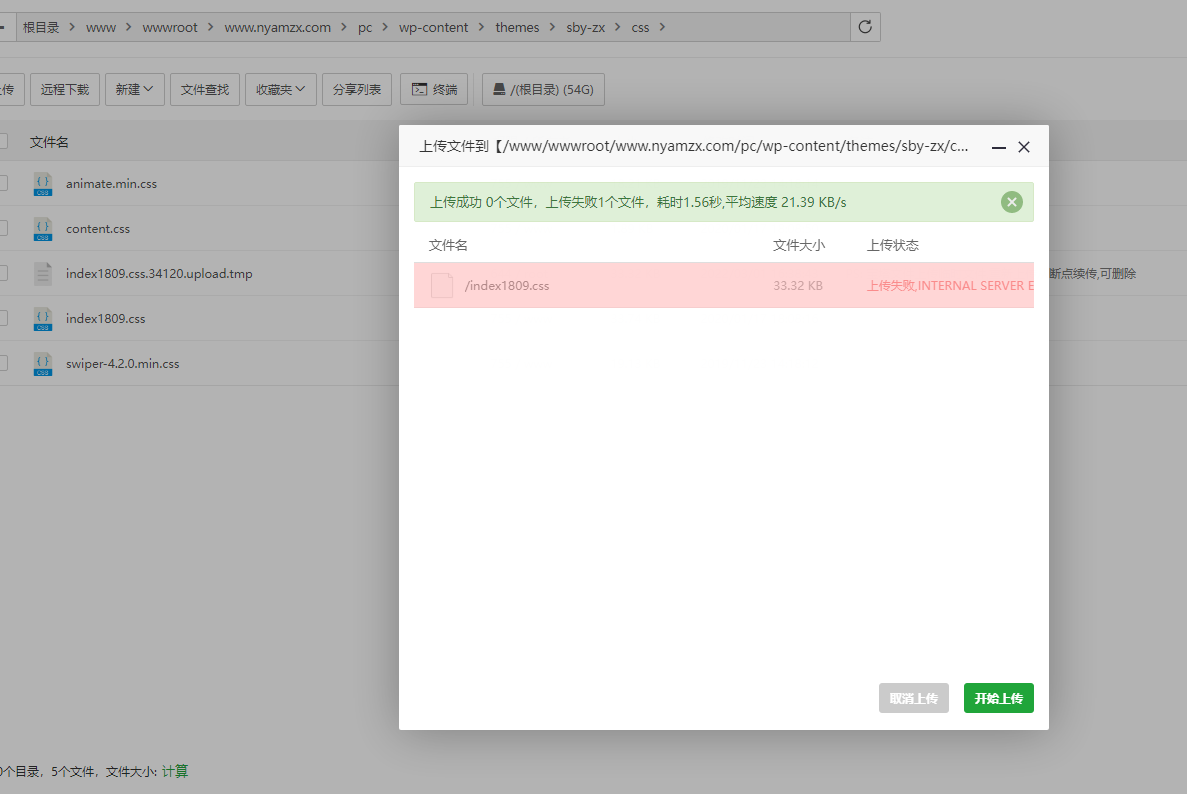Select content.css file name
Viewport: 1187px width, 794px height.
[x=98, y=229]
